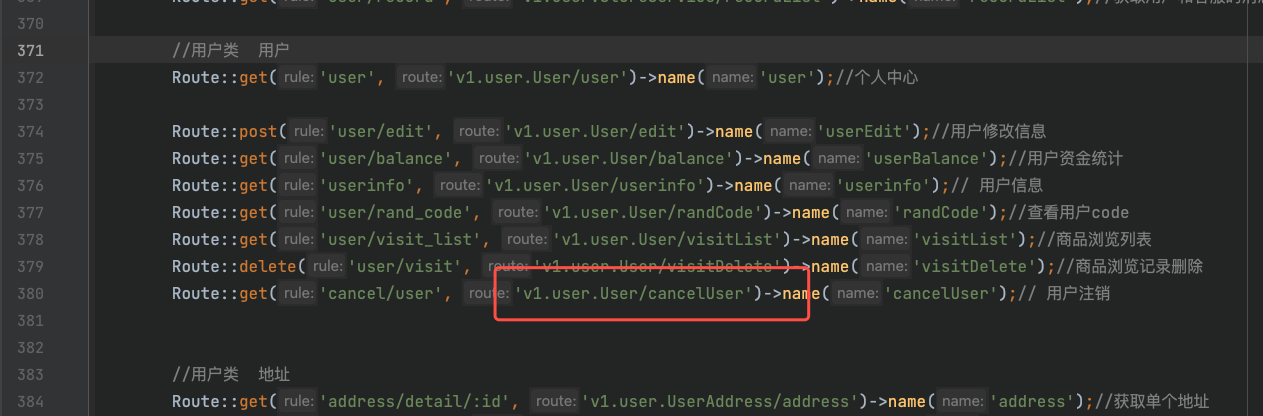The width and height of the screenshot is (1263, 416).
Task: Click the 'cancel/user' rule string
Action: [385, 293]
